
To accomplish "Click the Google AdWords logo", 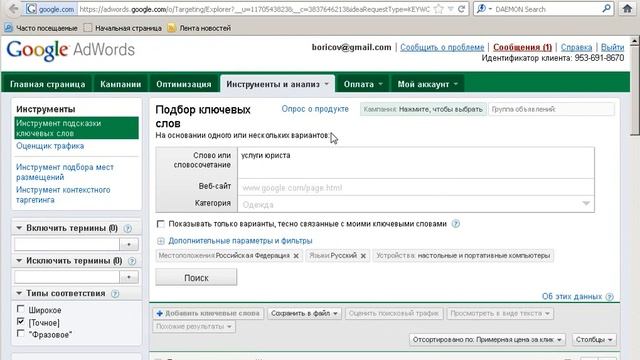I will click(x=71, y=50).
